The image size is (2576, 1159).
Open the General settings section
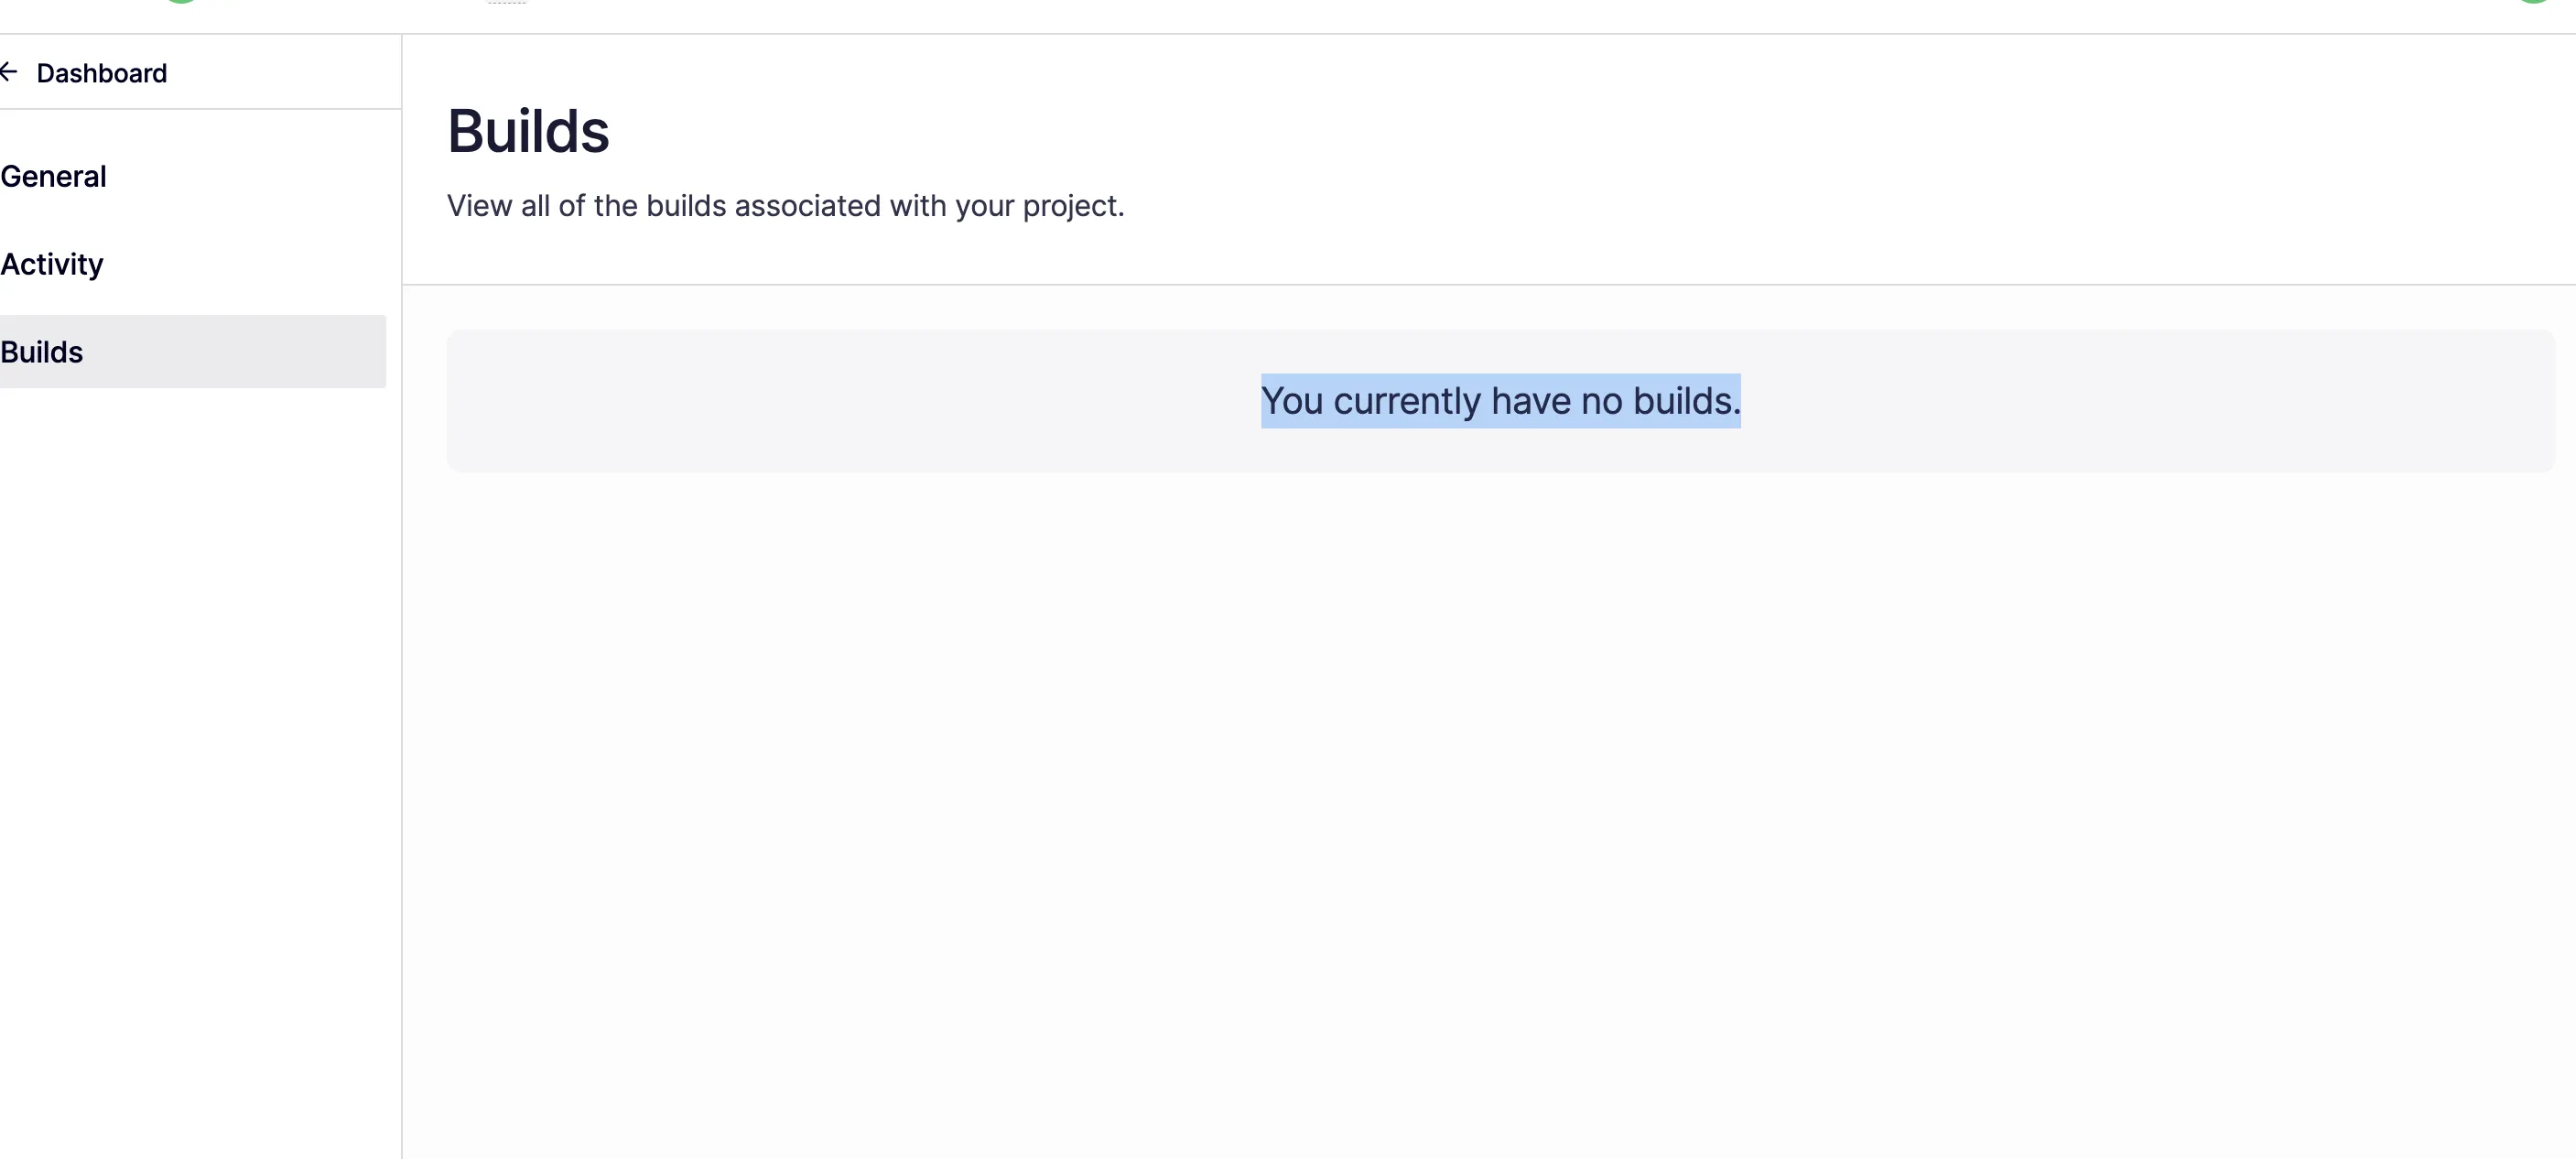click(53, 176)
